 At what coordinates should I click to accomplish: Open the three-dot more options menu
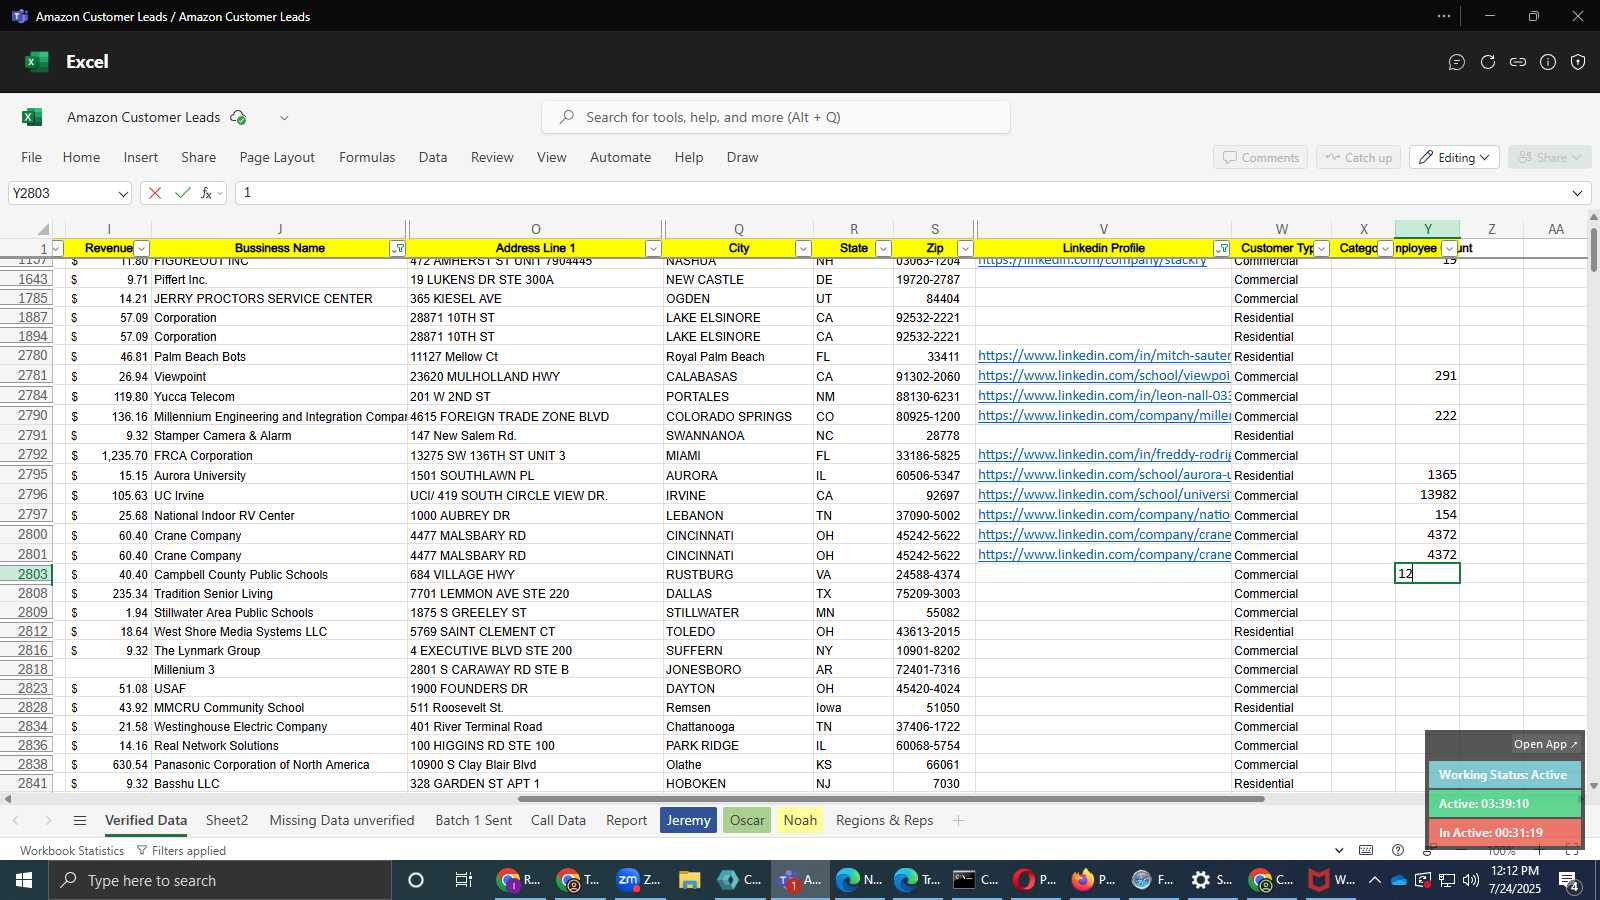tap(1444, 16)
